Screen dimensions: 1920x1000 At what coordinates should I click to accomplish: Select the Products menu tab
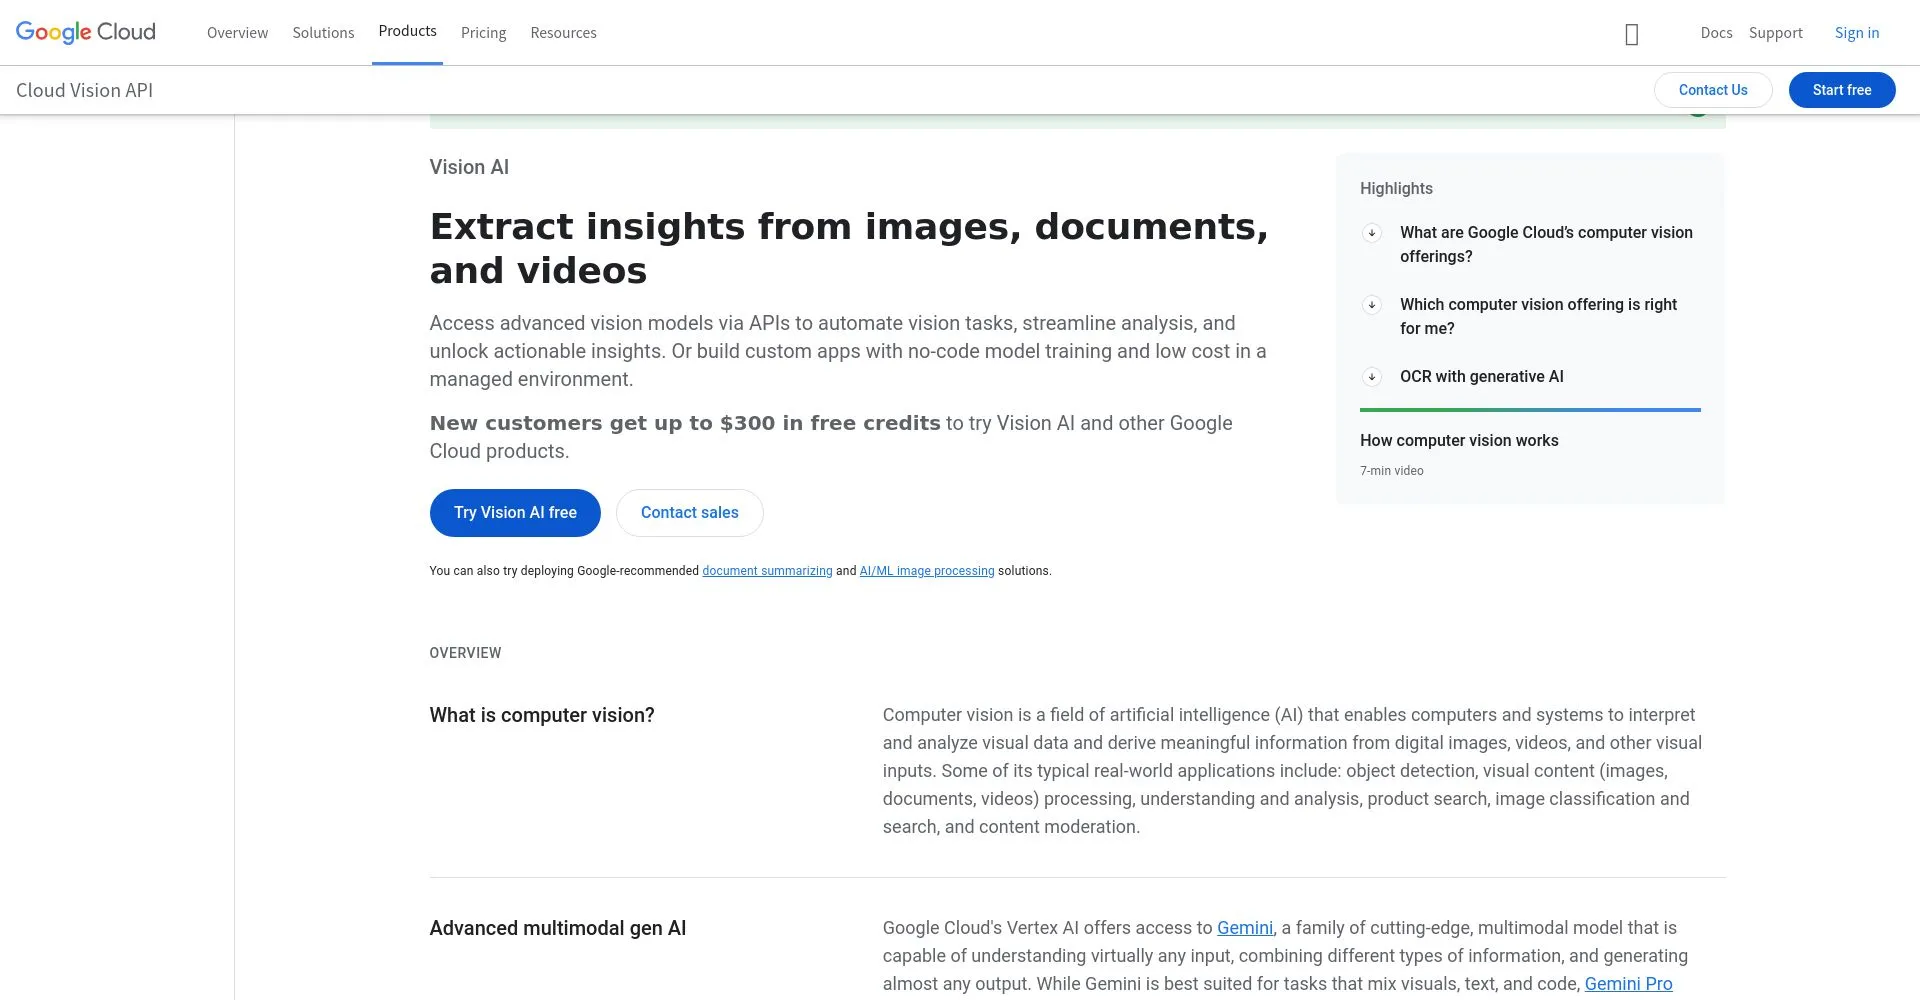pyautogui.click(x=407, y=32)
